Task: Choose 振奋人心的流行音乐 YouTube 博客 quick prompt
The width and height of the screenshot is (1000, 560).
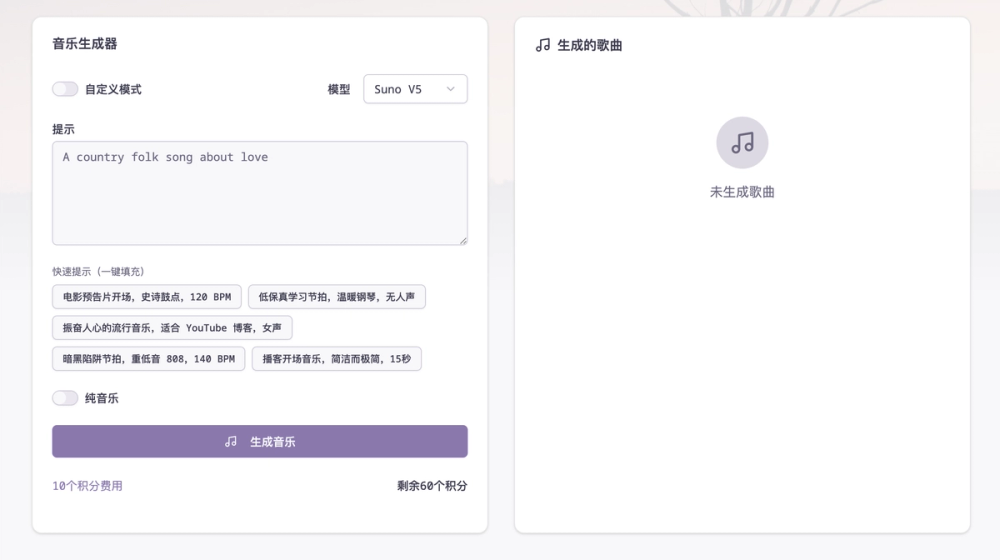Action: (x=172, y=328)
